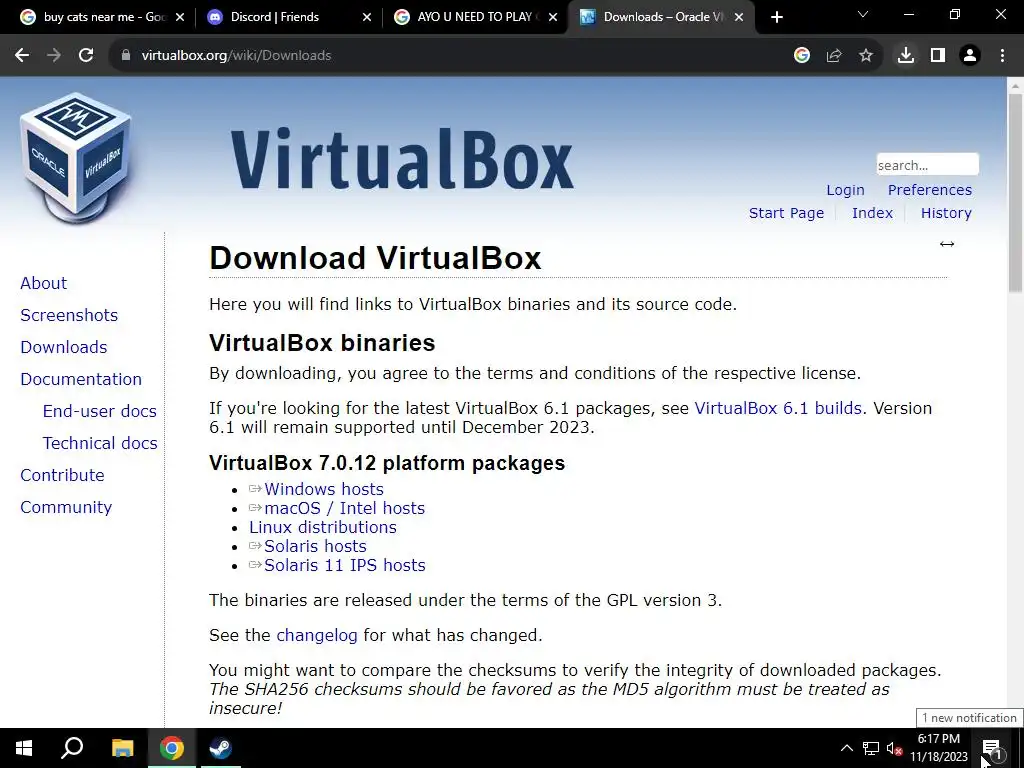Open the clock showing 6:17 PM
The width and height of the screenshot is (1024, 768).
click(939, 748)
